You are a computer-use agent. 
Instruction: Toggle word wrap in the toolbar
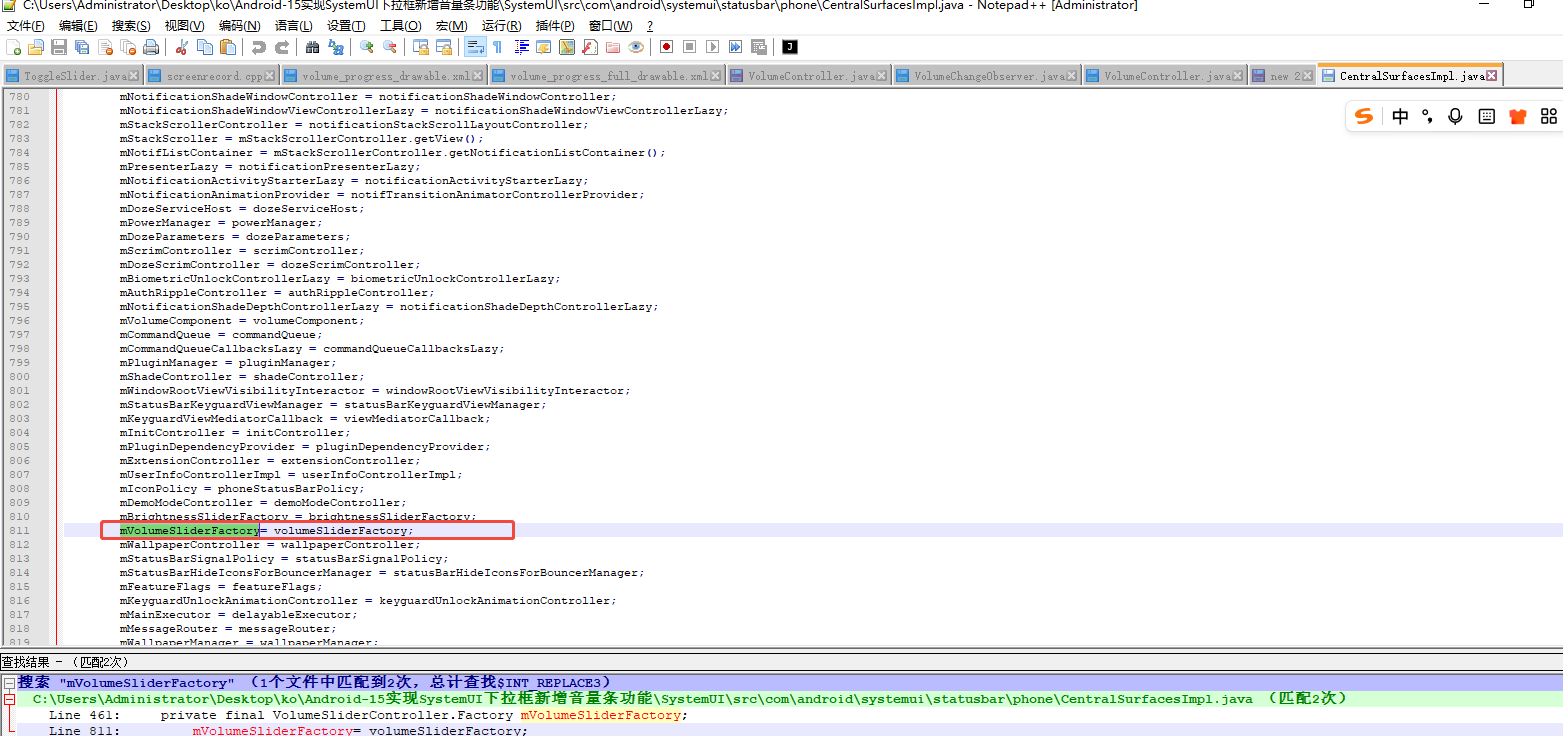pos(475,47)
